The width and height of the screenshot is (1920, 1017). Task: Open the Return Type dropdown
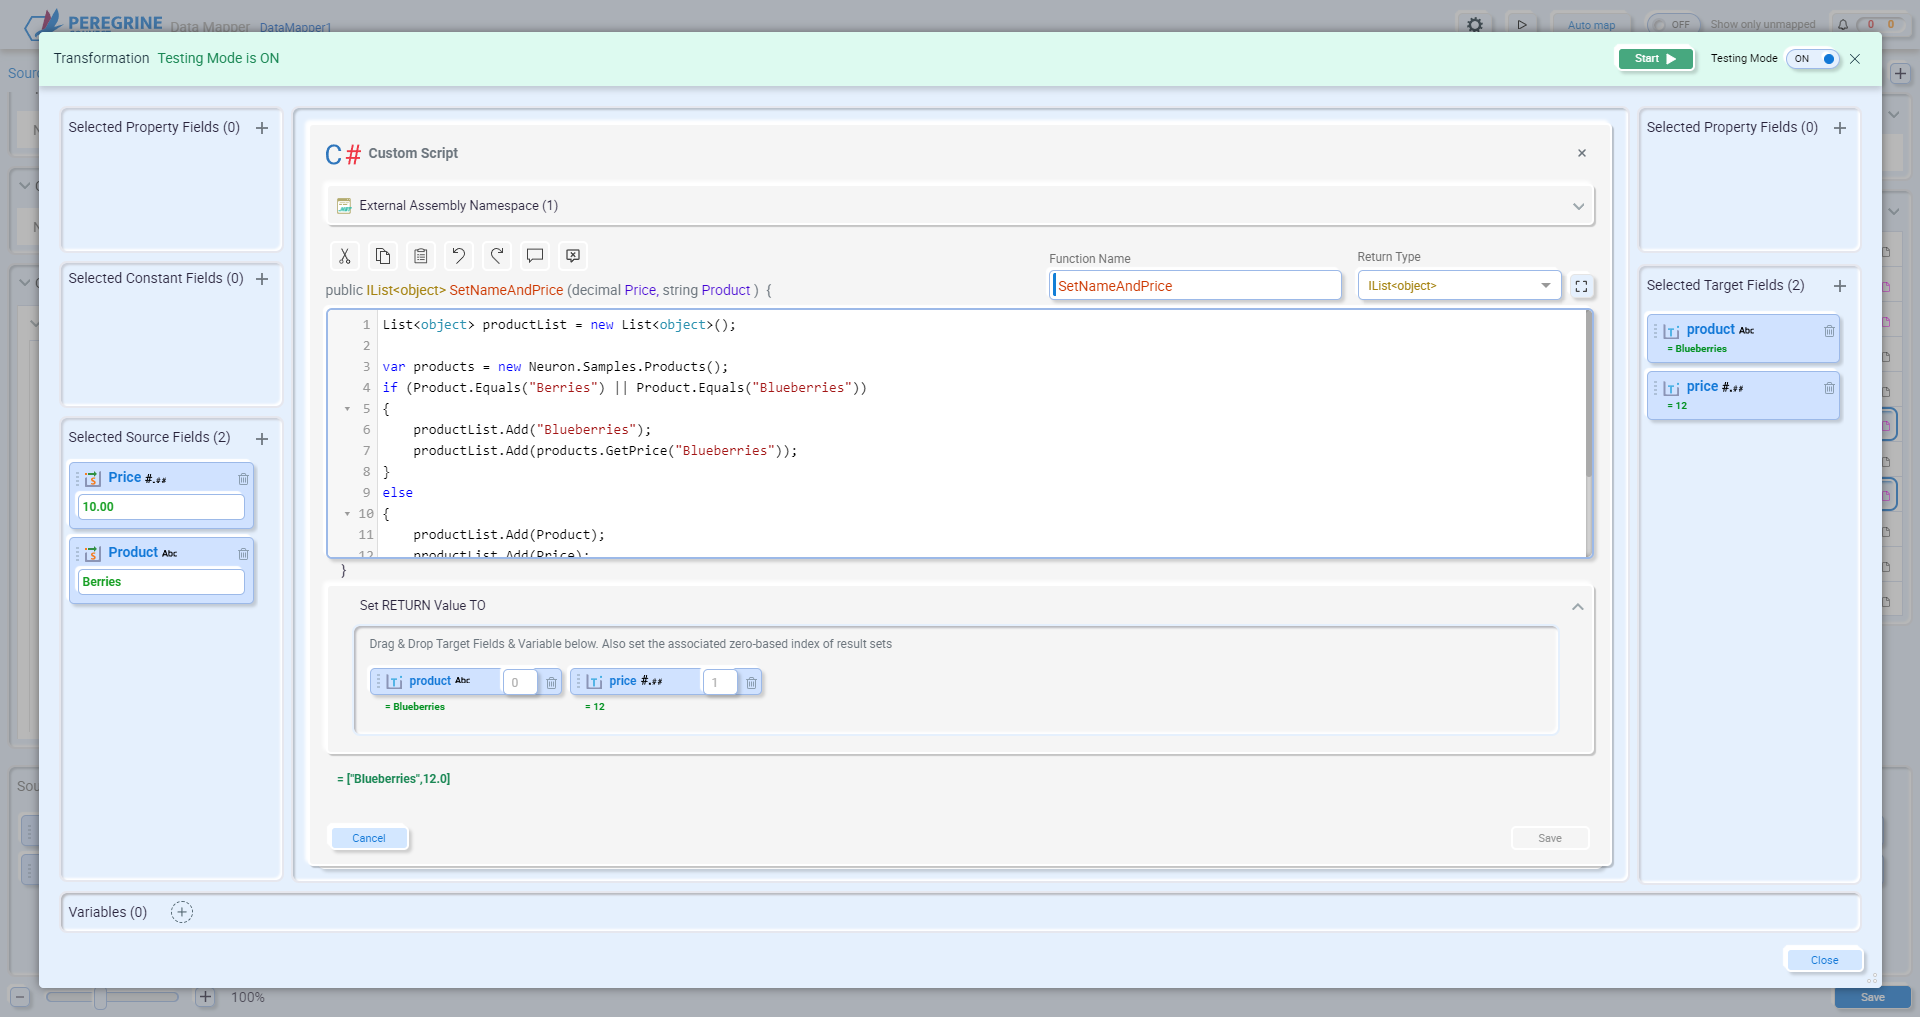coord(1459,286)
